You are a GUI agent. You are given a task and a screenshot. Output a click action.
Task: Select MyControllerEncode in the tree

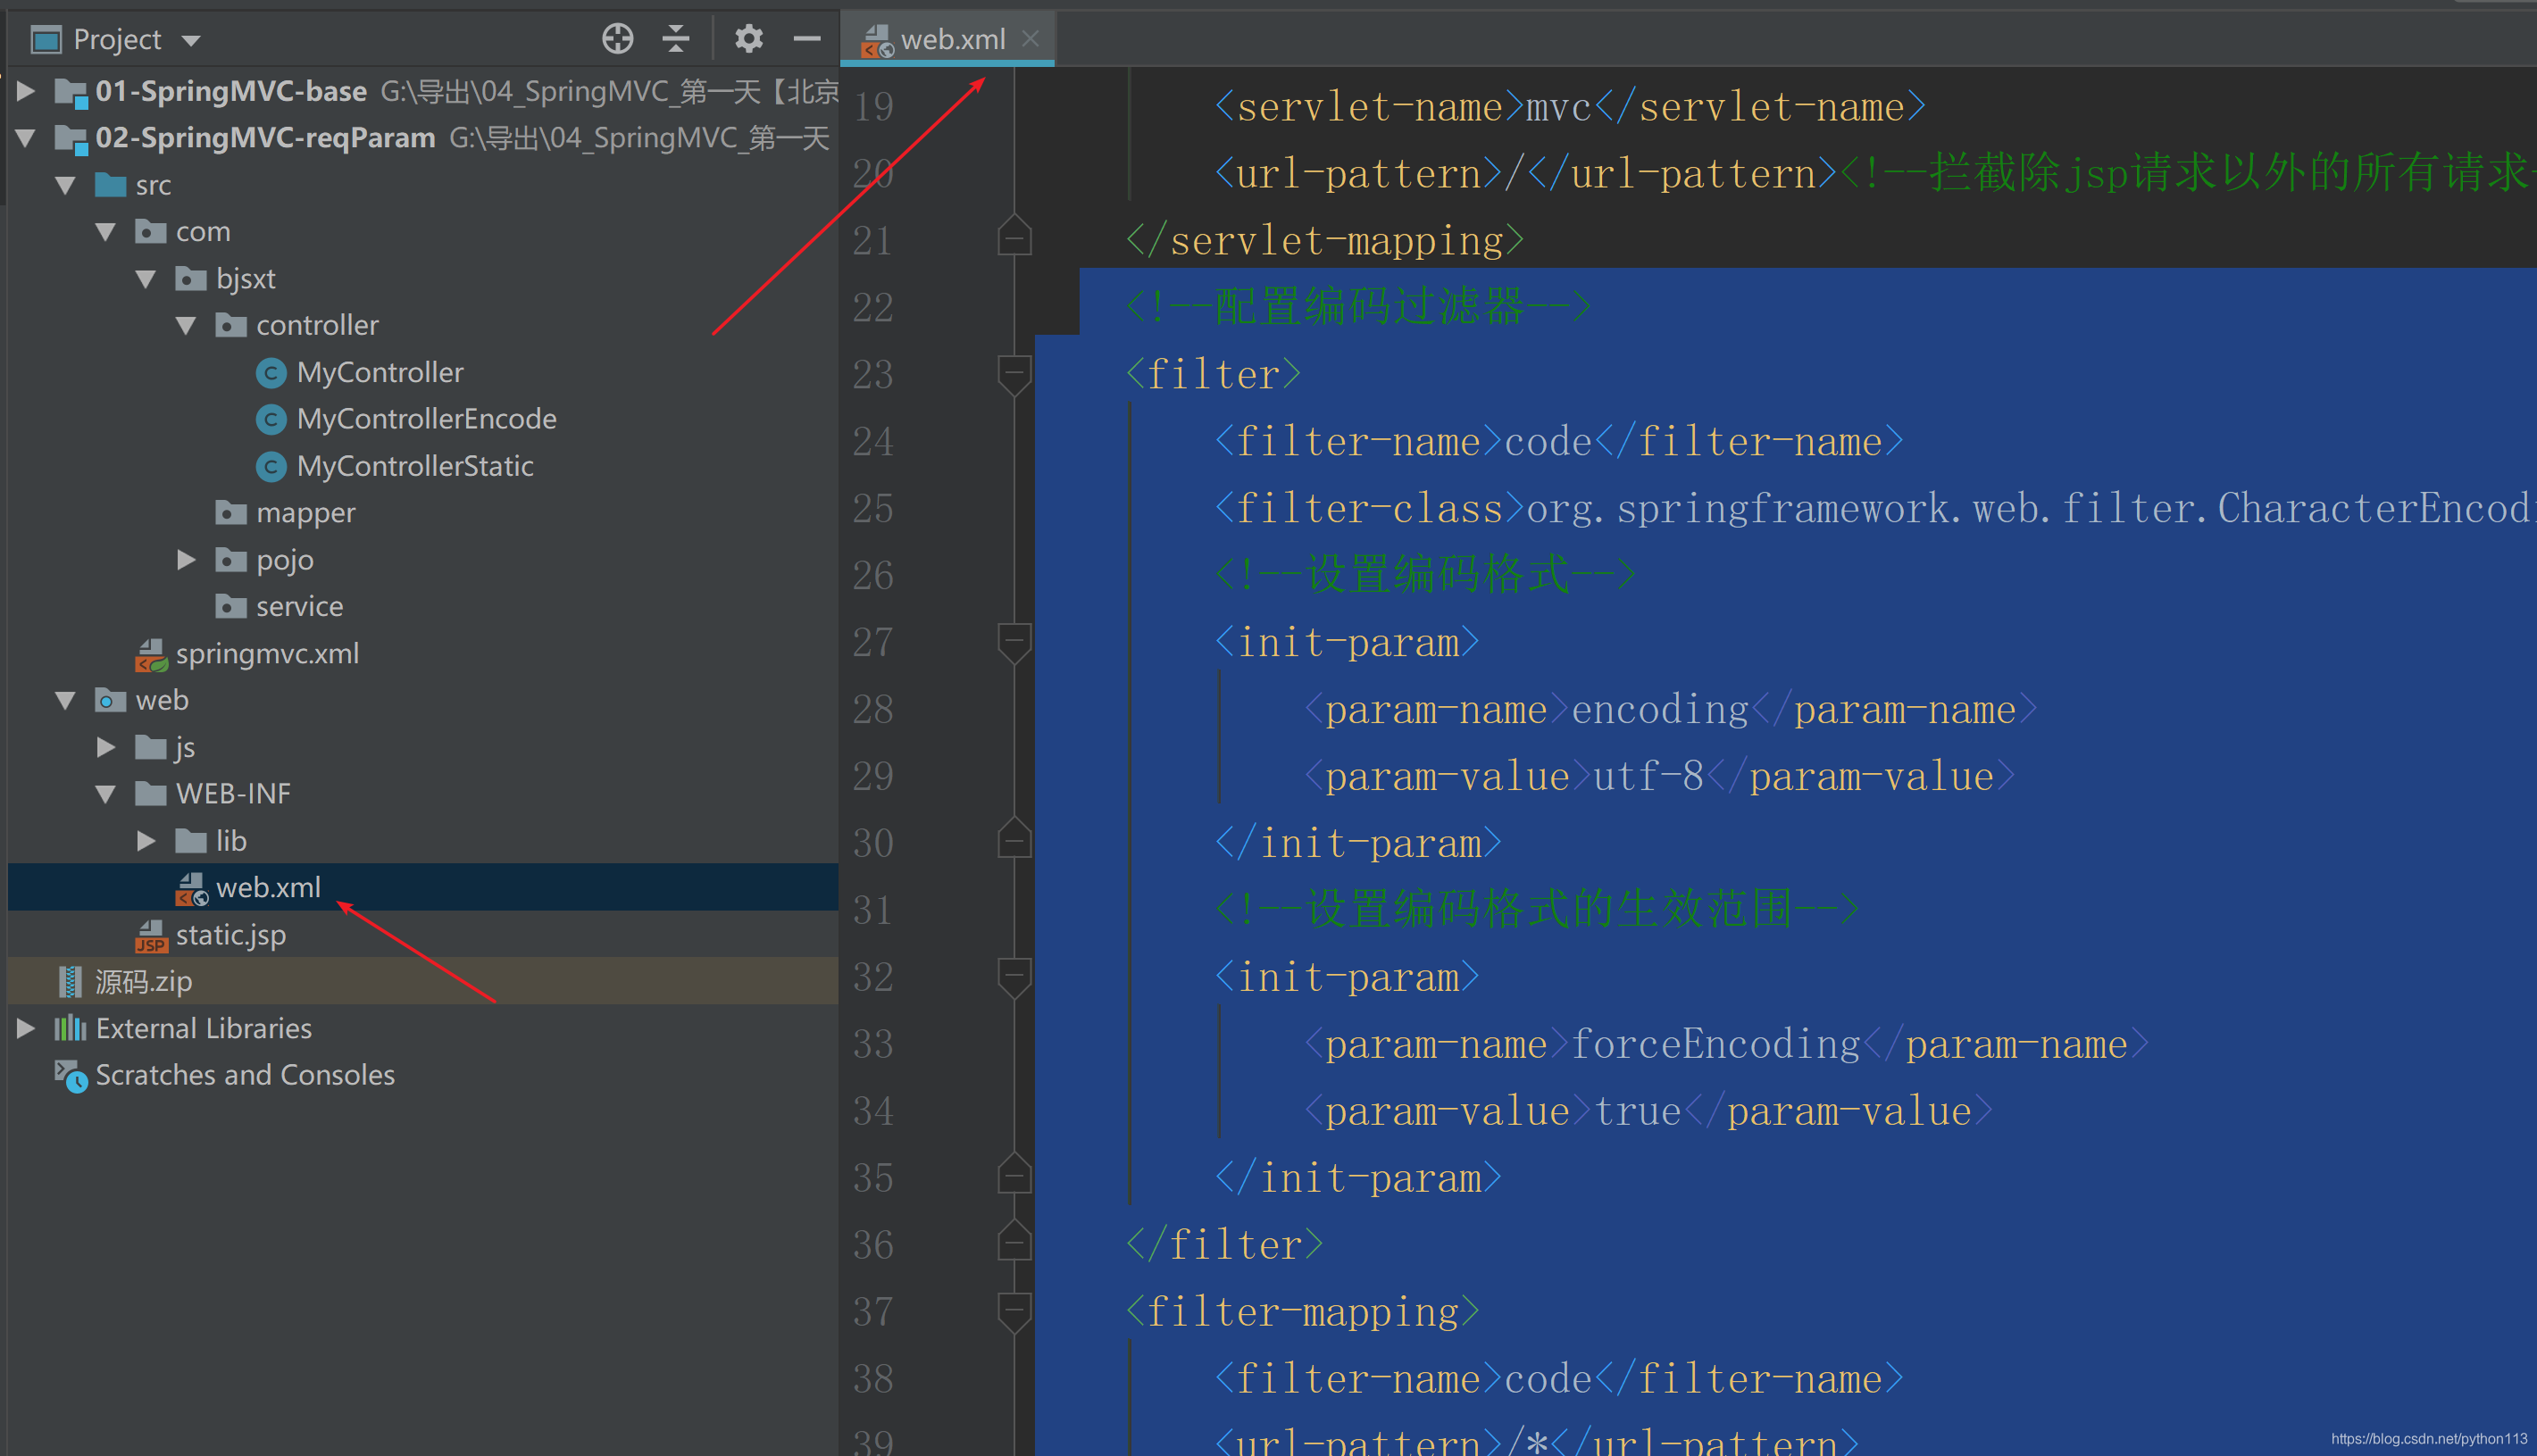point(426,419)
